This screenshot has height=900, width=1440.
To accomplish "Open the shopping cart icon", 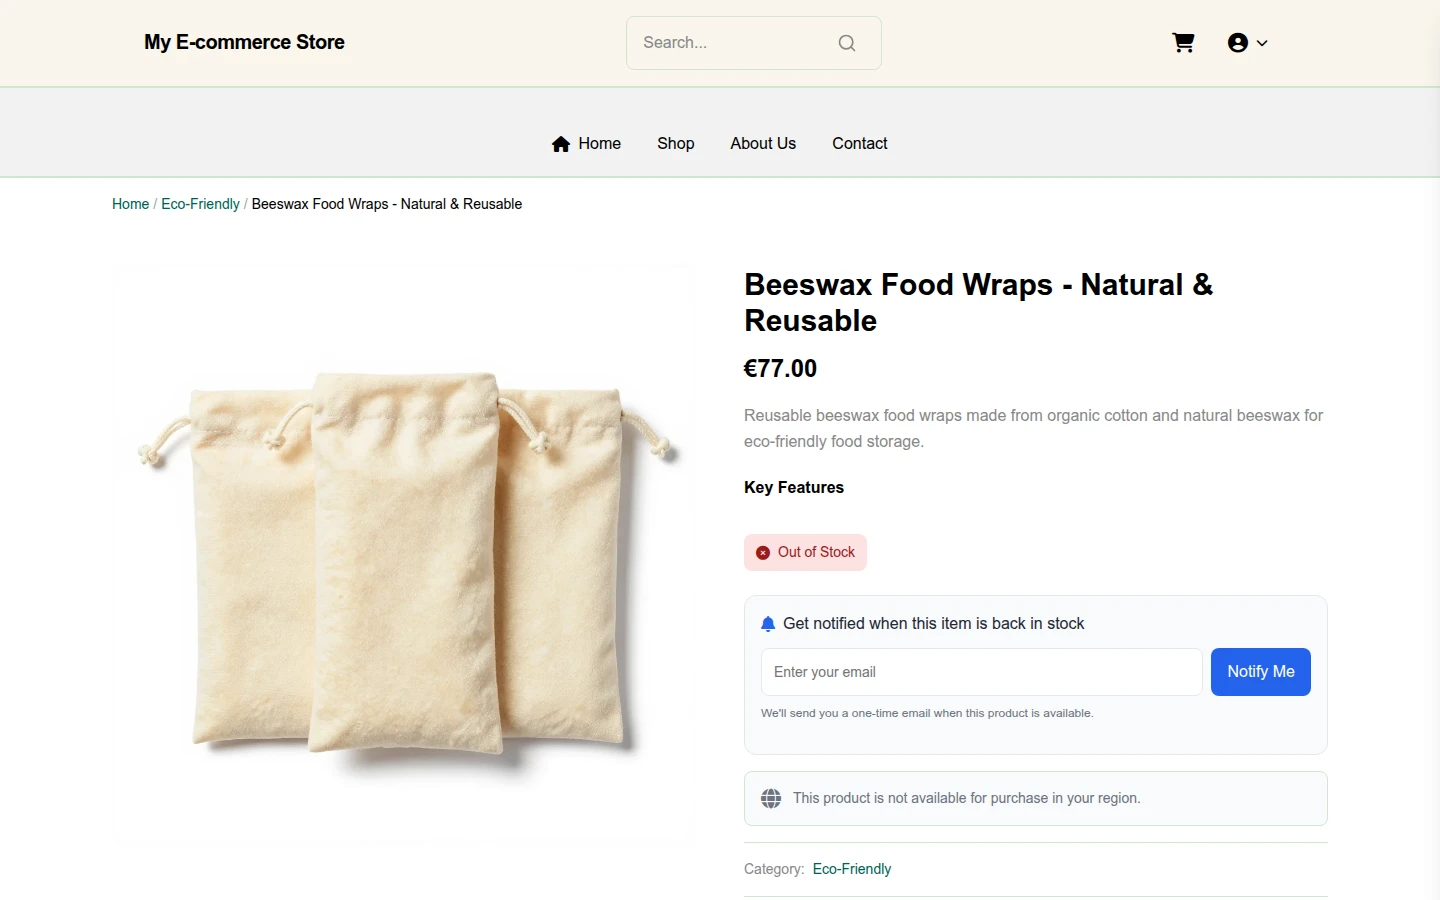I will click(x=1183, y=43).
